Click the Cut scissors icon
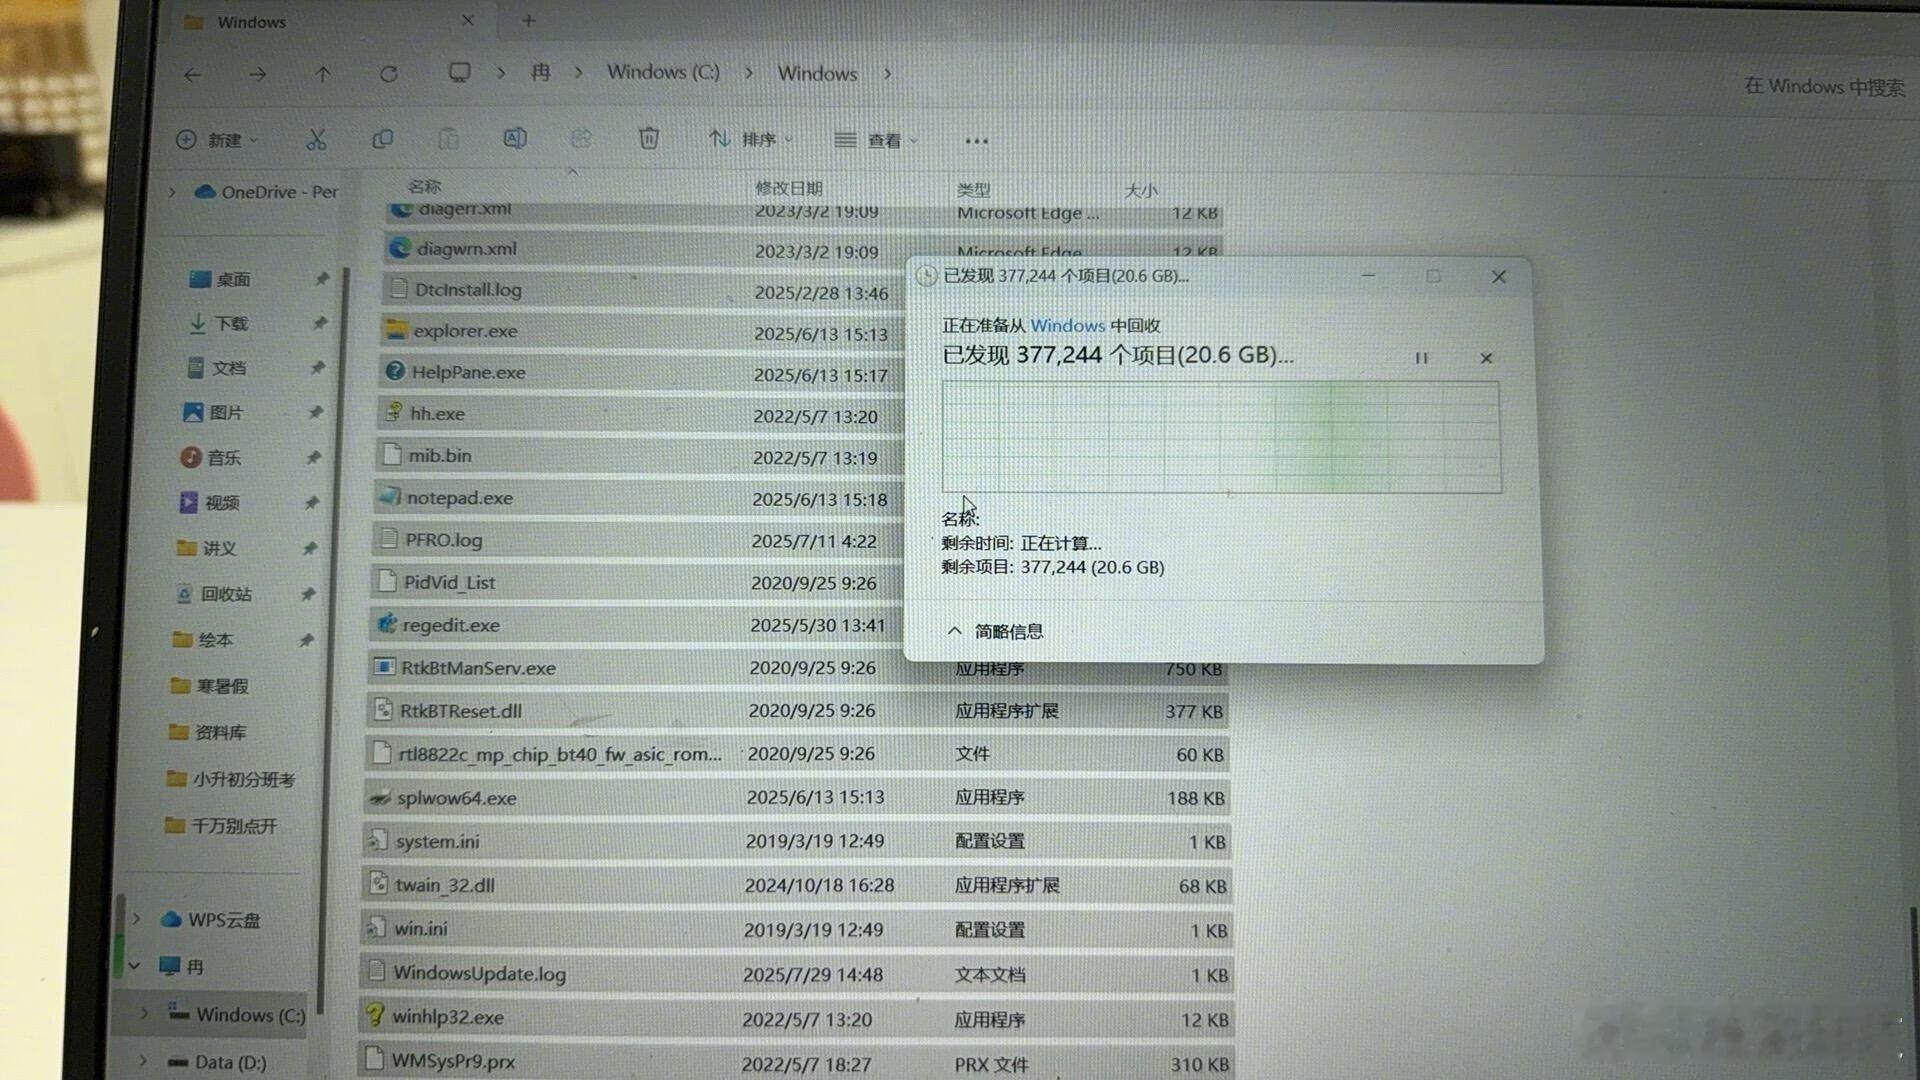 [316, 139]
